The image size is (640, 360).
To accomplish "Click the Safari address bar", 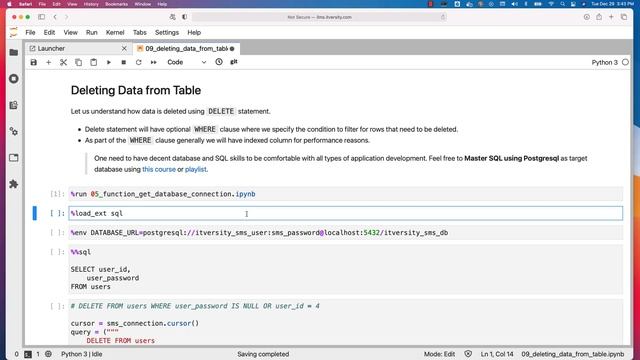I will pyautogui.click(x=320, y=17).
